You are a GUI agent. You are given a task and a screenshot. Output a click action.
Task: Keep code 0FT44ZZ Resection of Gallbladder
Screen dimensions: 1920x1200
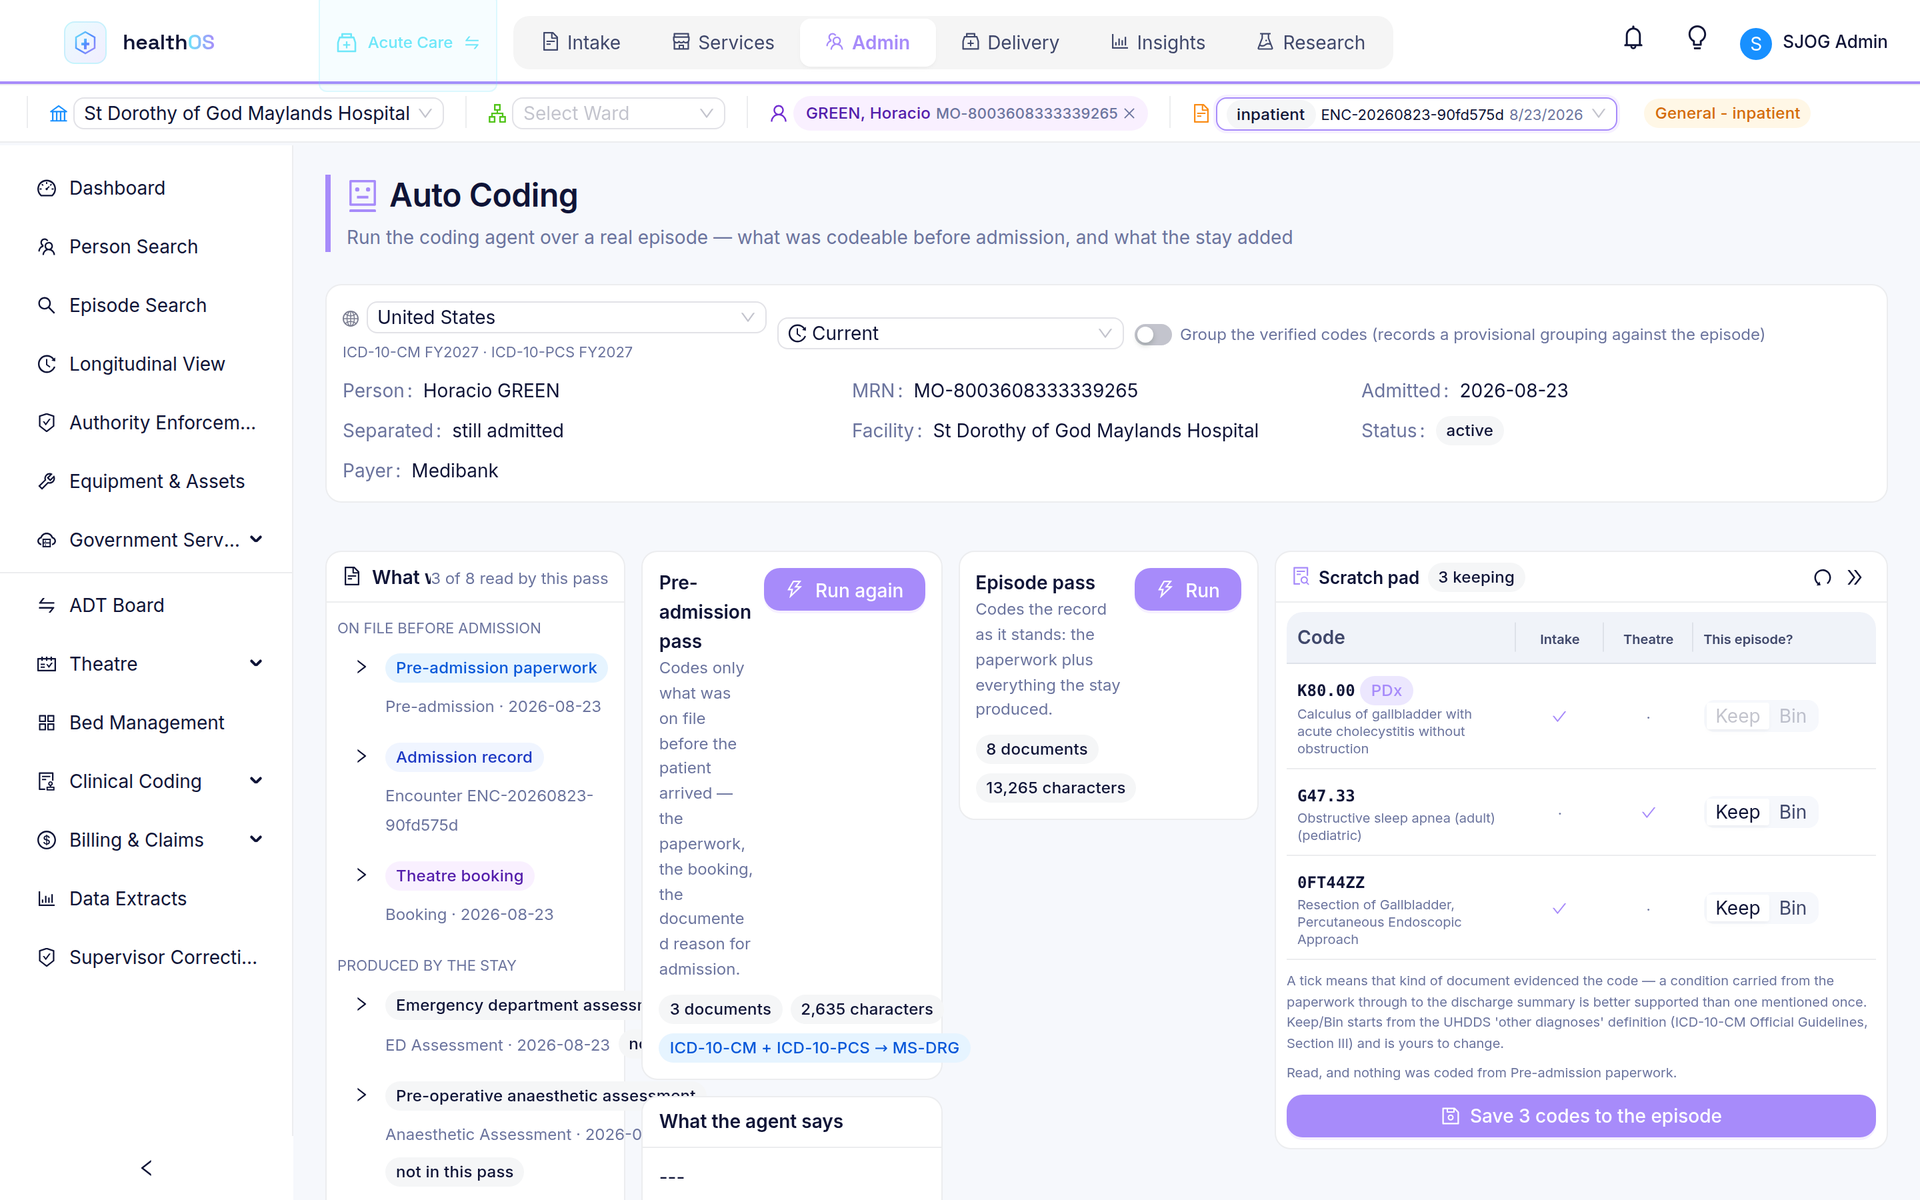(1737, 908)
